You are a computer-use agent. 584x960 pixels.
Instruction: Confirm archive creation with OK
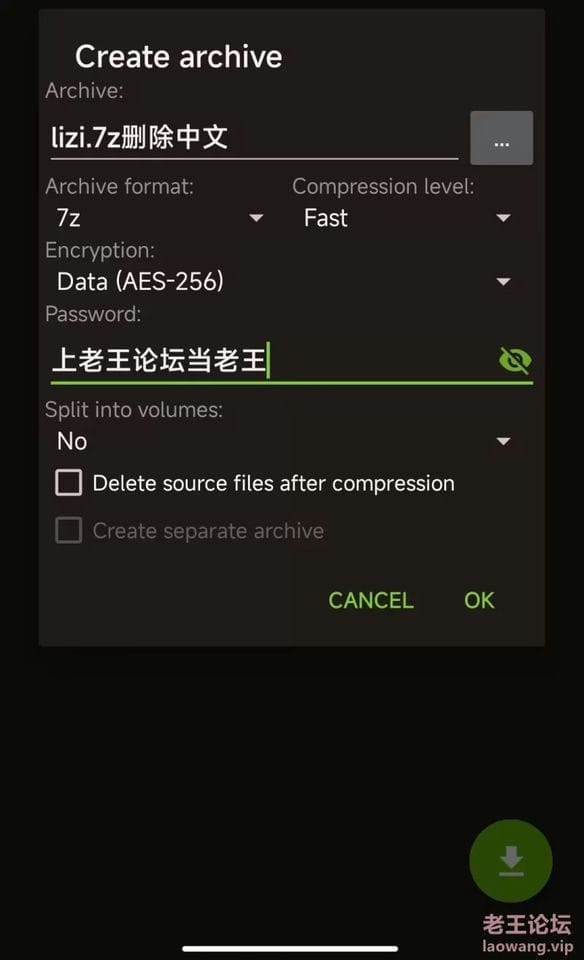pyautogui.click(x=479, y=600)
